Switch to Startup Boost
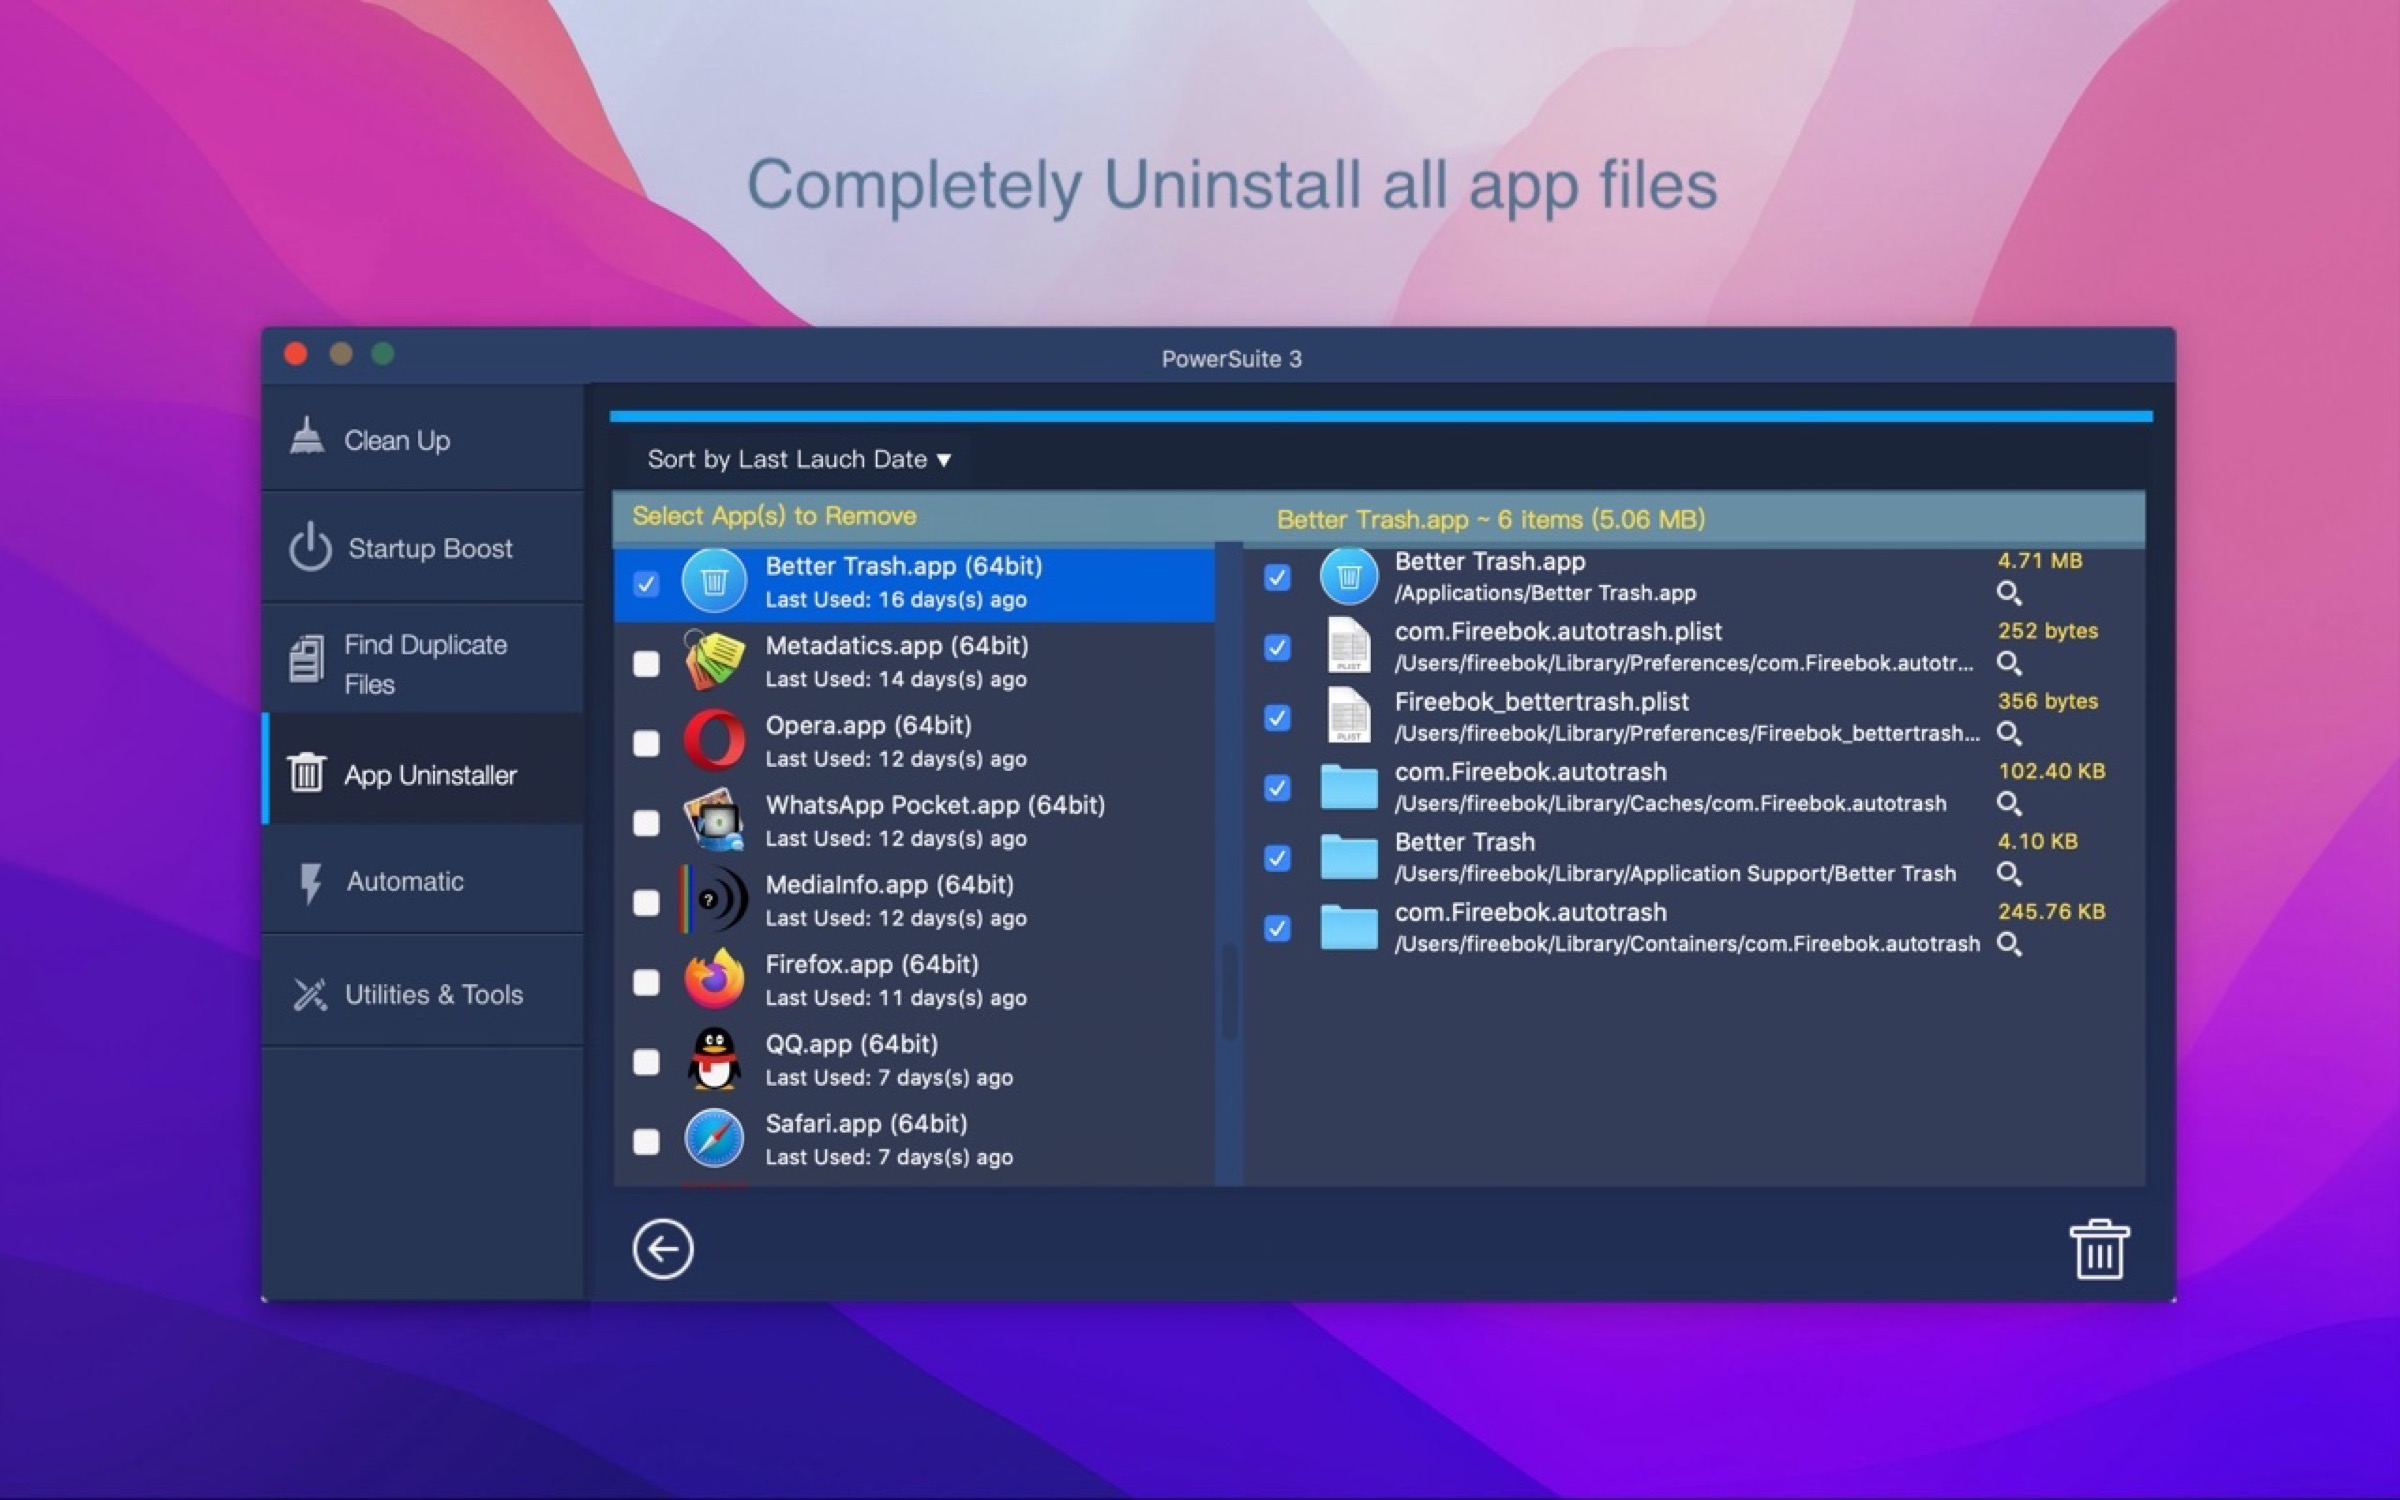Image resolution: width=2400 pixels, height=1500 pixels. tap(423, 548)
